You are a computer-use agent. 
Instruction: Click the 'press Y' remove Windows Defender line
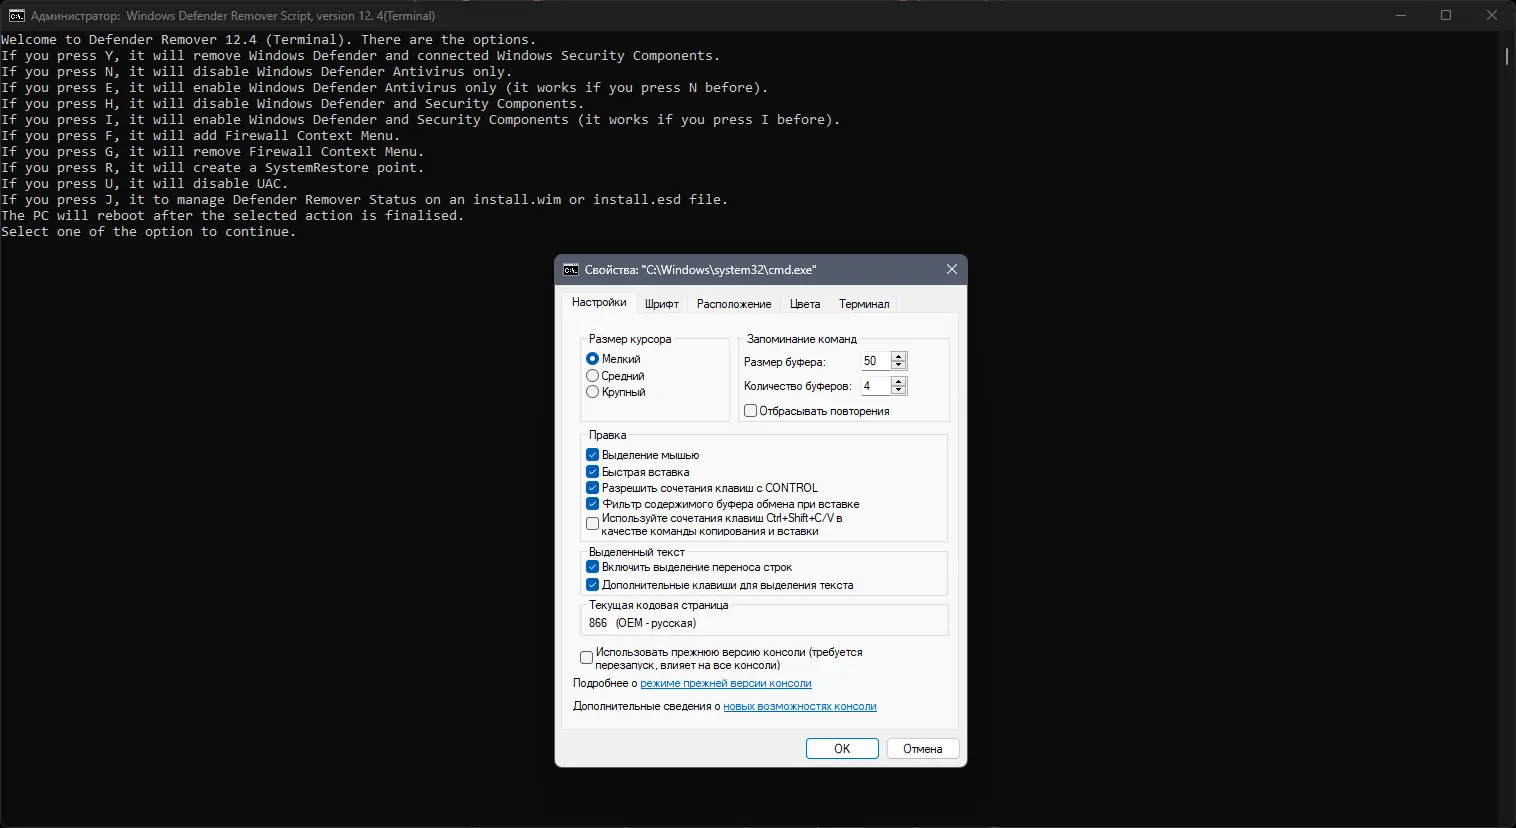coord(361,56)
